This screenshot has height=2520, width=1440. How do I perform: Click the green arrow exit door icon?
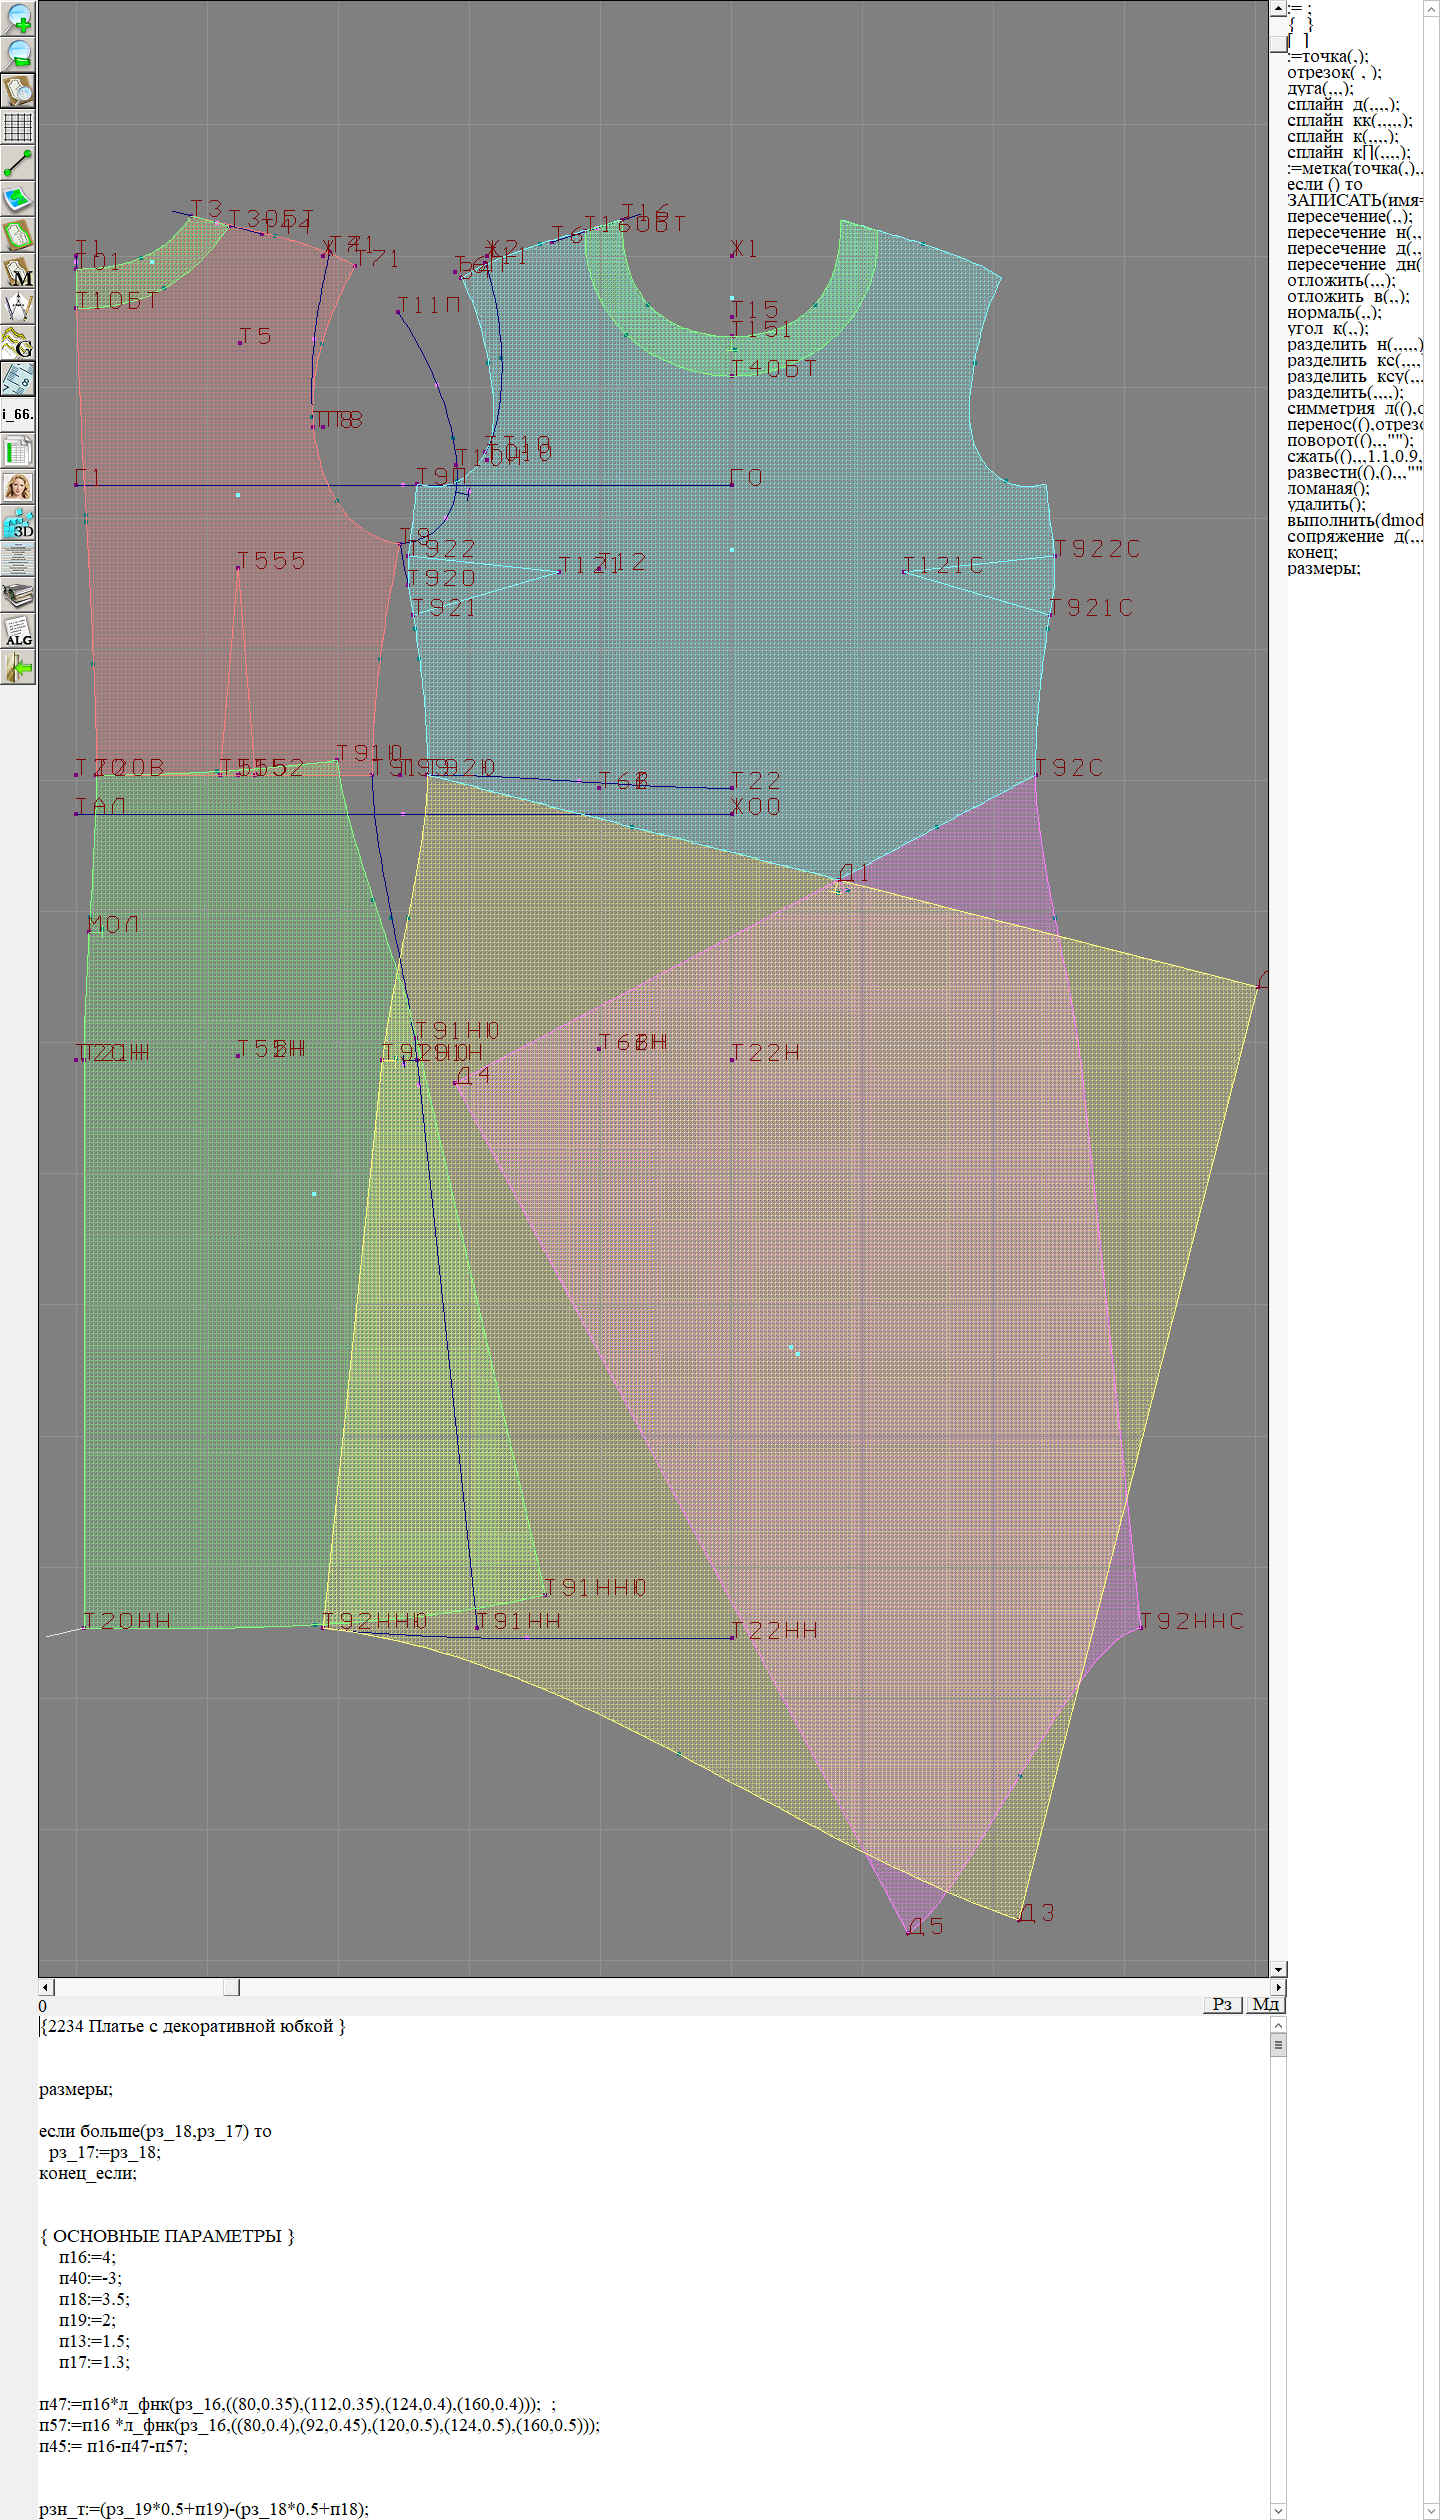coord(18,667)
